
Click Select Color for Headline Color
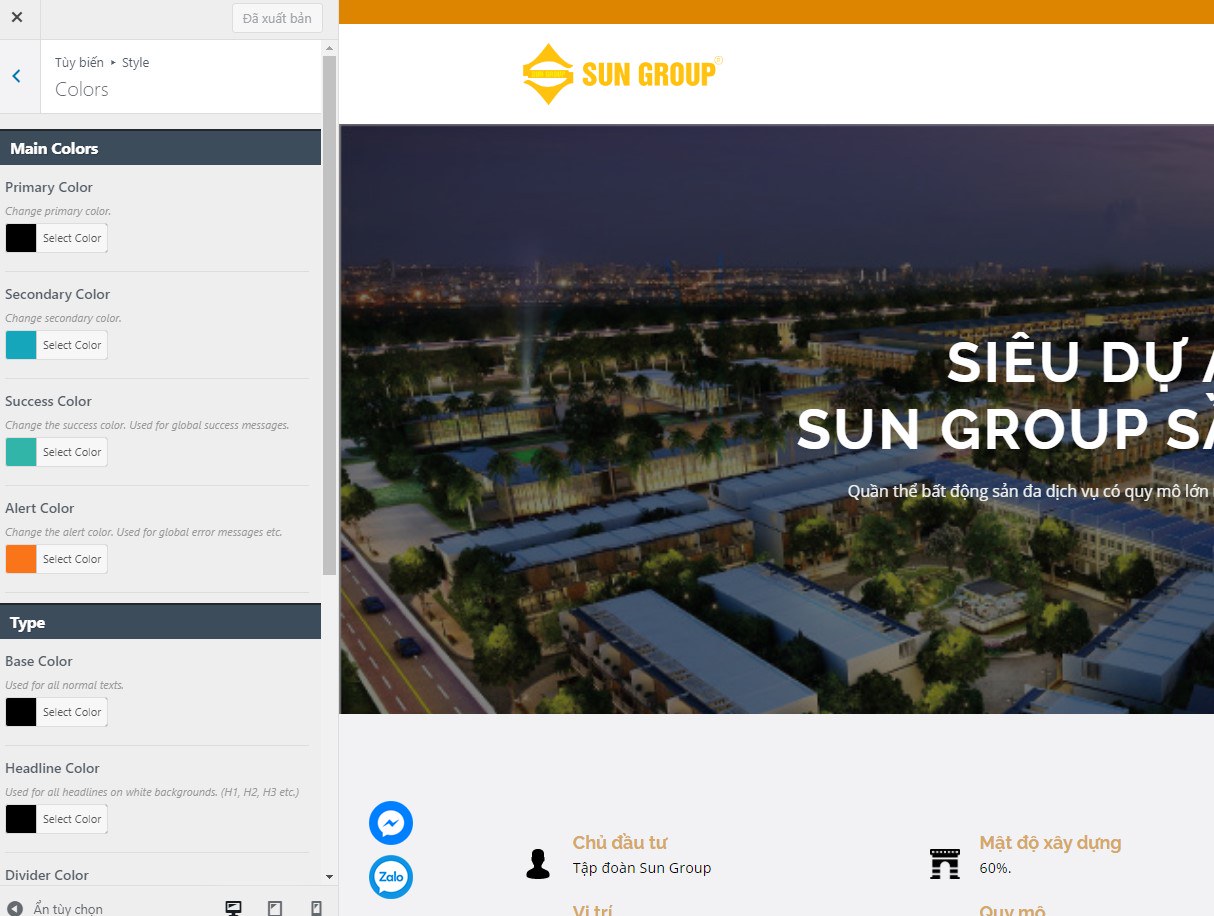pyautogui.click(x=72, y=819)
